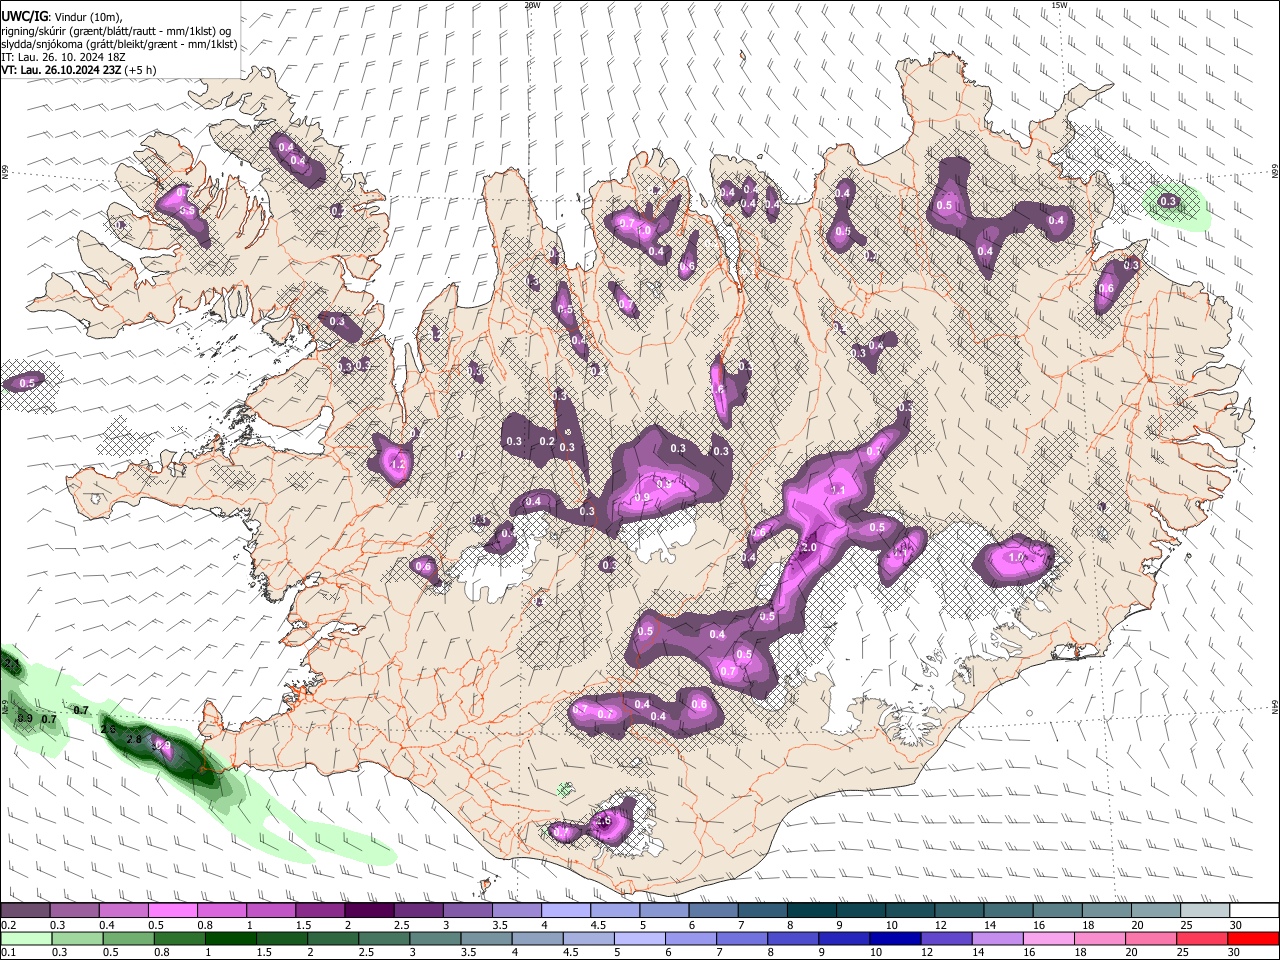
Task: Click the 0.2 dark mauve snow legend swatch
Action: coord(25,911)
